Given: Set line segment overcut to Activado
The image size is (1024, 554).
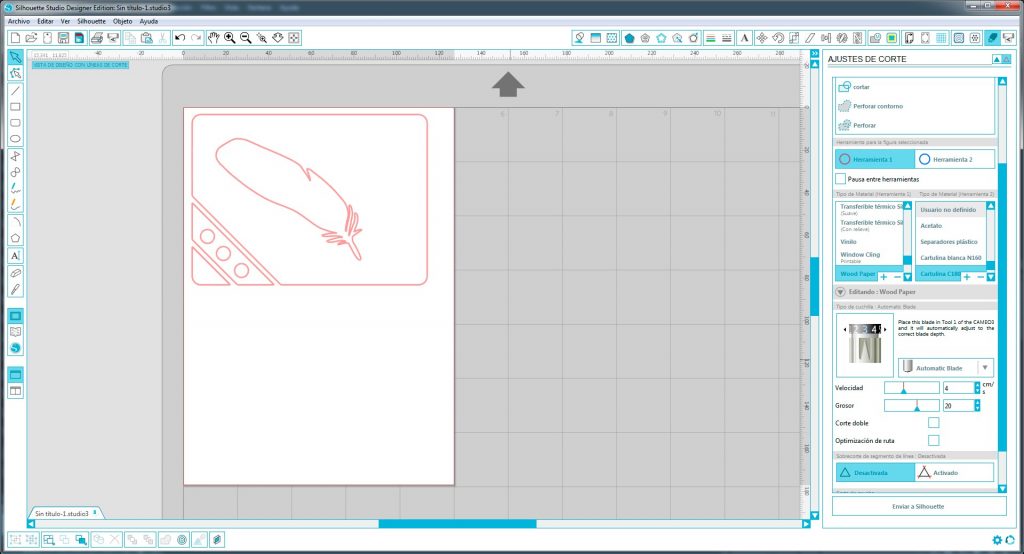Looking at the screenshot, I should [955, 472].
